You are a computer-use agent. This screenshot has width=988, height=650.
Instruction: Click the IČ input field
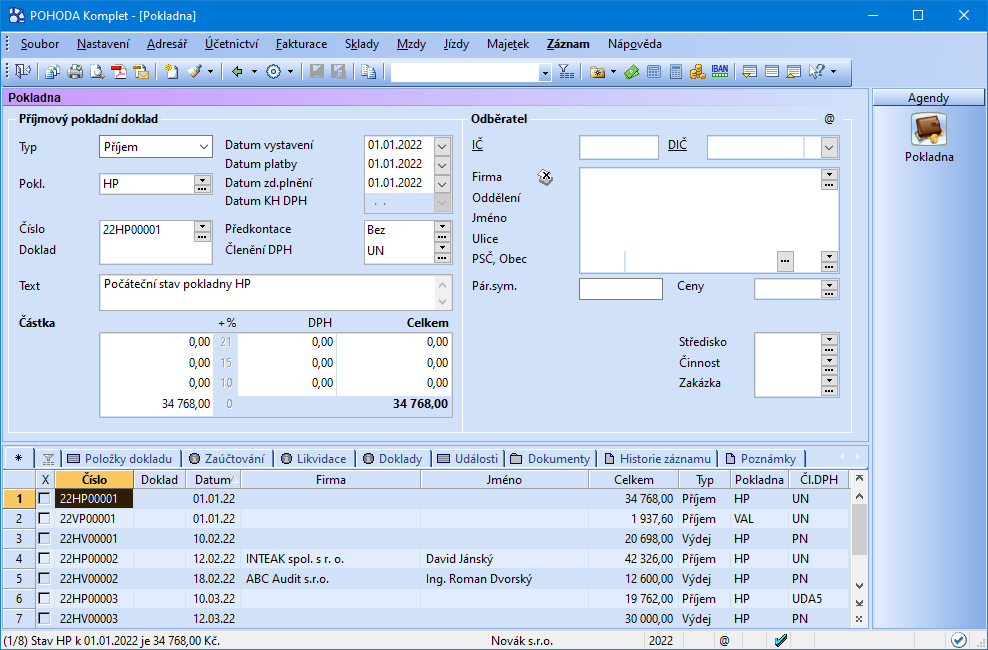tap(619, 147)
